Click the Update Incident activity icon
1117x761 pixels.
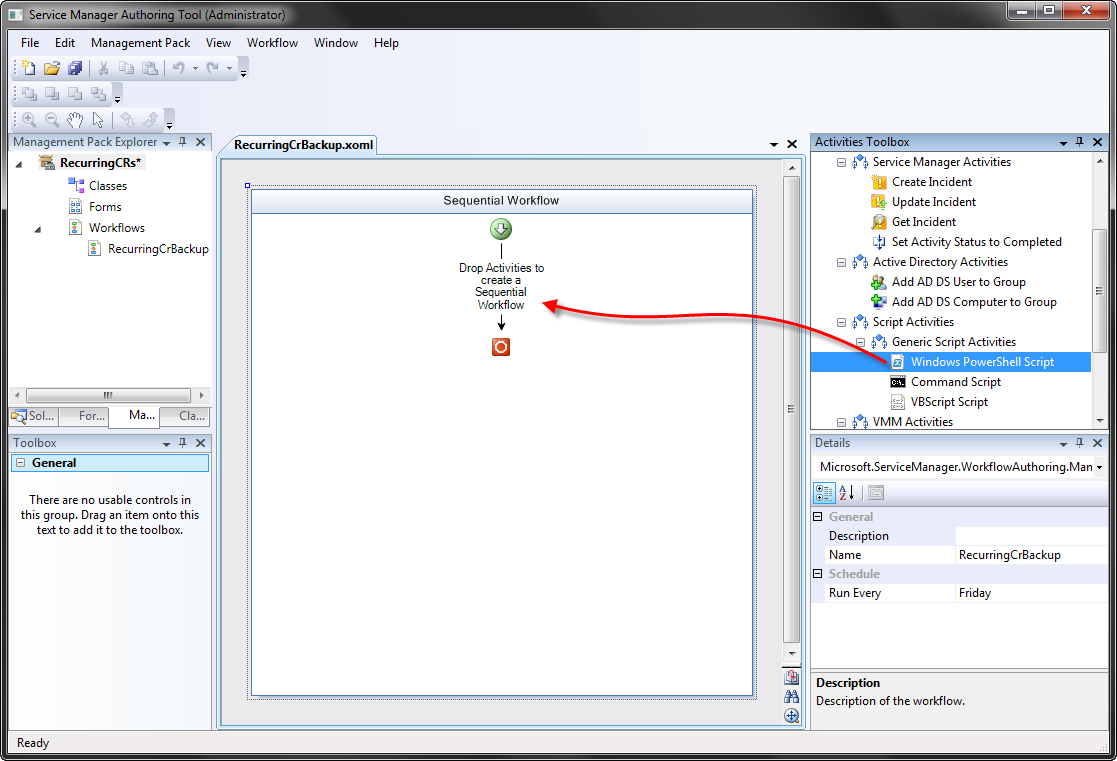click(x=879, y=202)
